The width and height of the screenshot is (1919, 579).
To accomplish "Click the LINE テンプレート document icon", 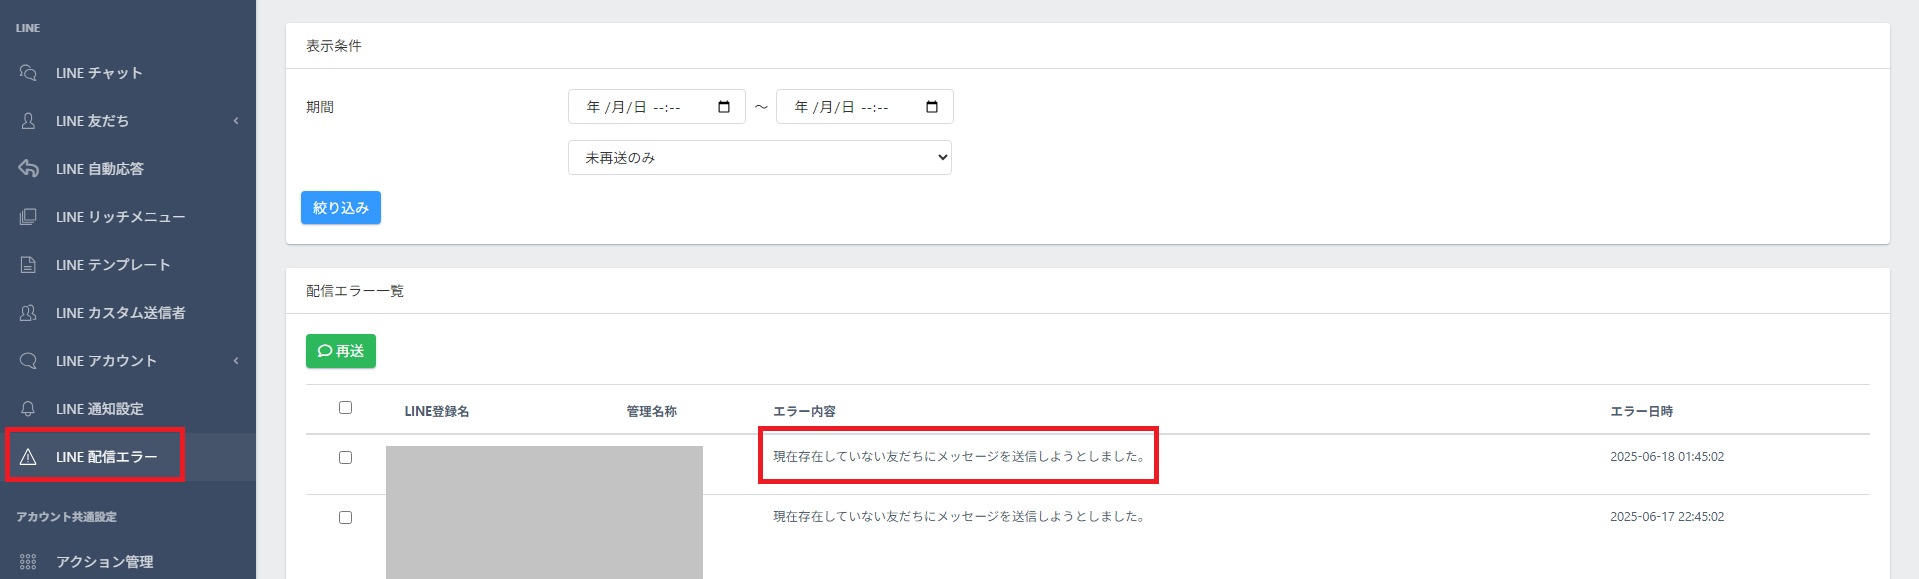I will click(x=28, y=265).
